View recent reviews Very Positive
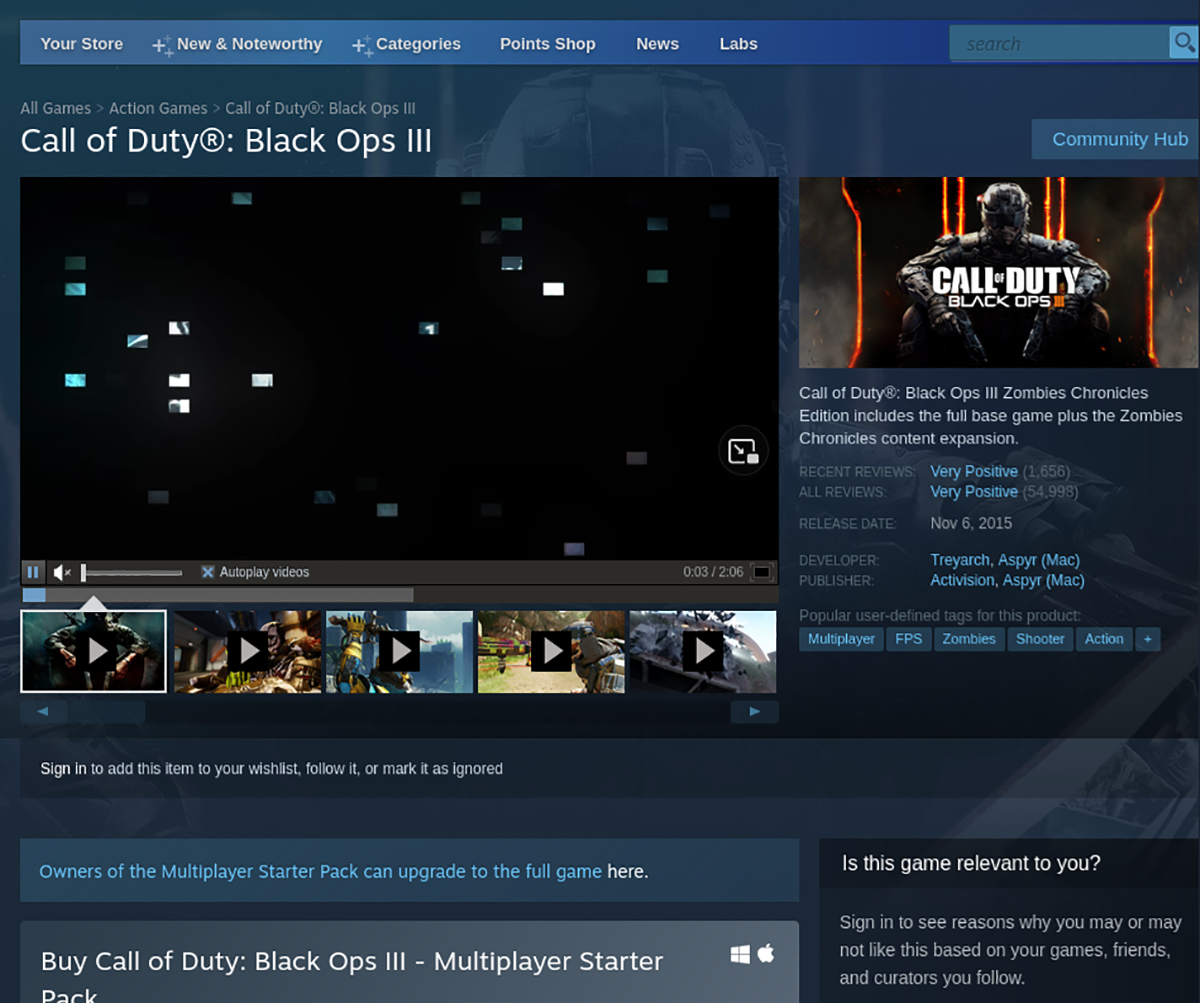The image size is (1200, 1003). 974,471
